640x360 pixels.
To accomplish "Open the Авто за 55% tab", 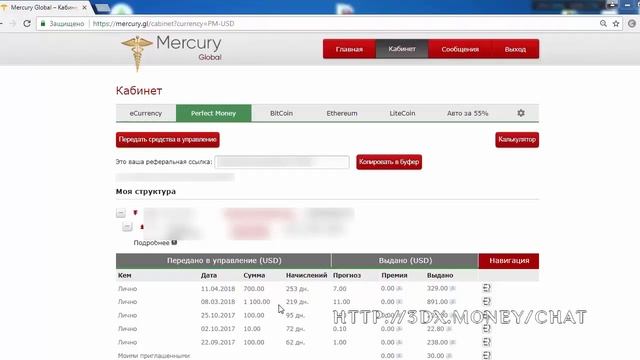I will tap(467, 113).
